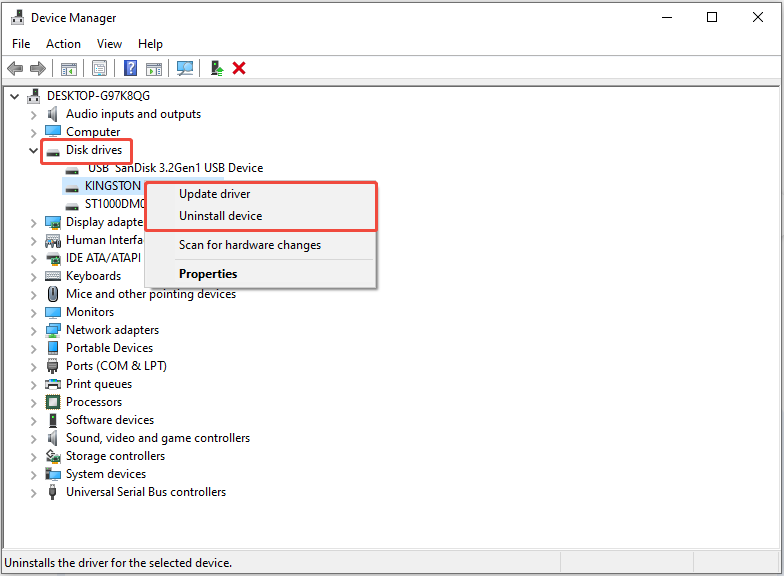Maximize the Device Manager window
784x576 pixels.
pos(712,18)
